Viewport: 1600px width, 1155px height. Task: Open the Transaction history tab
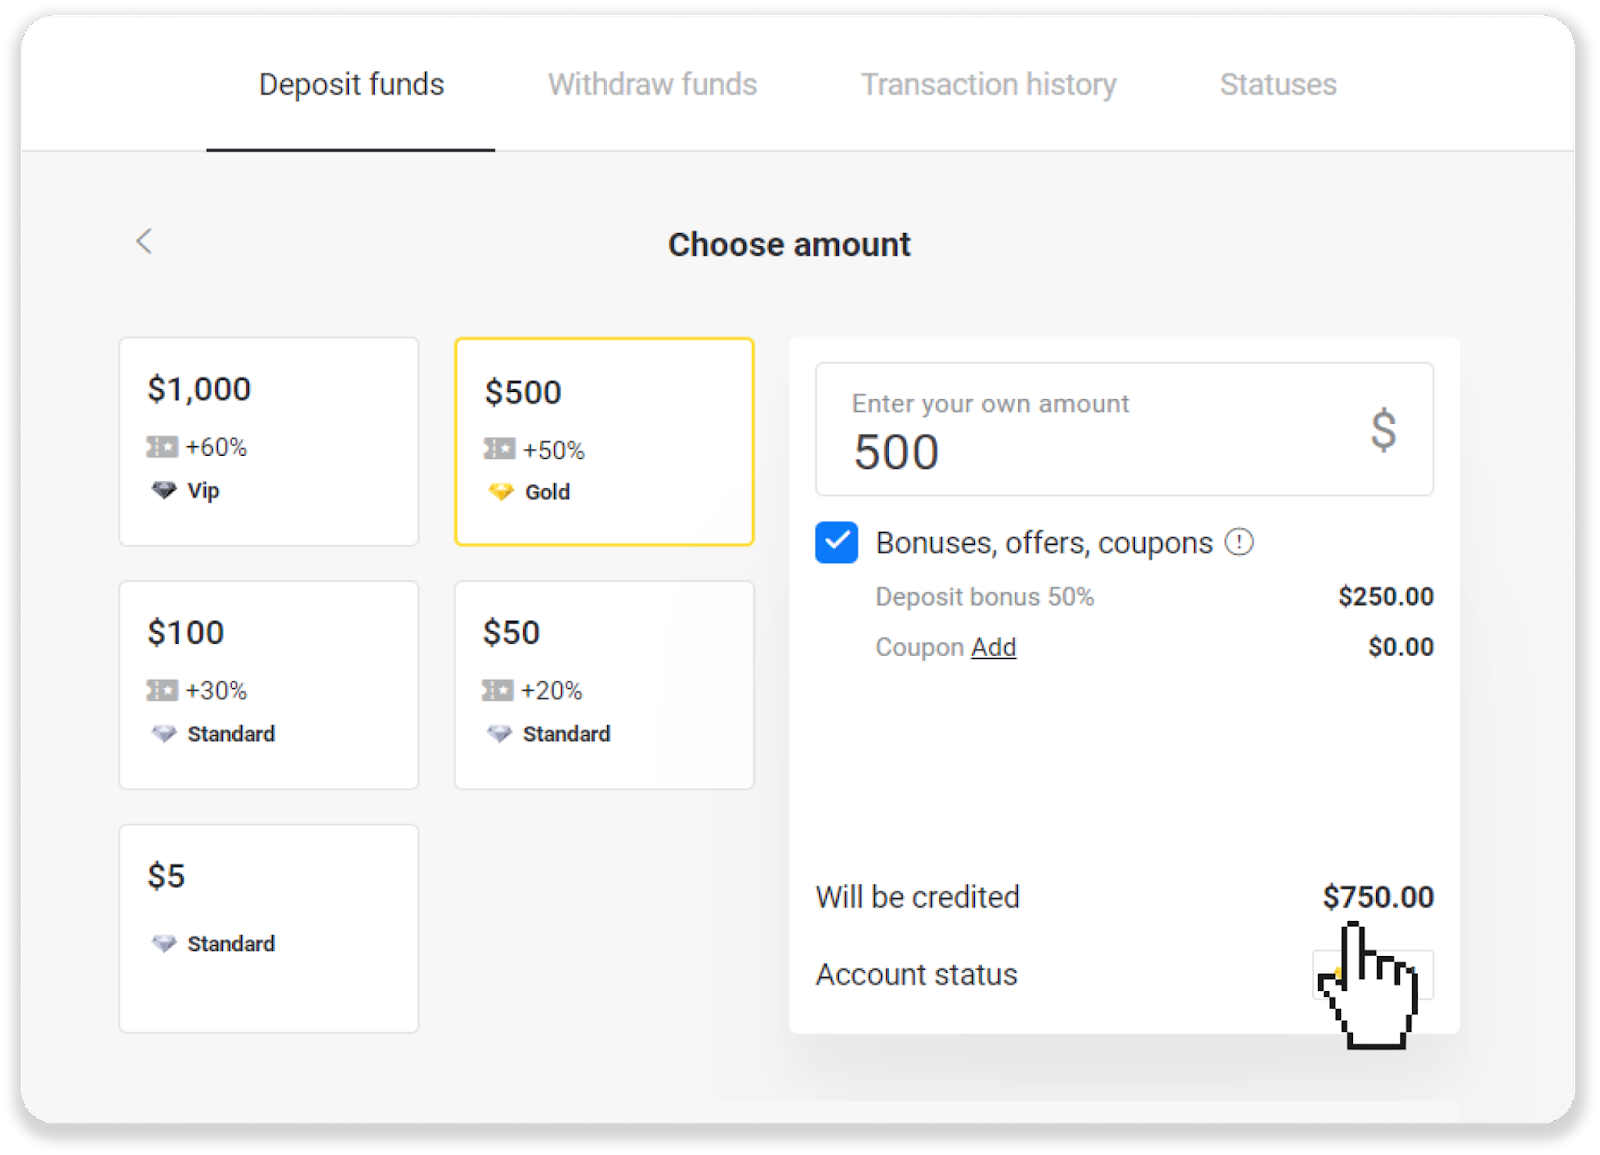click(988, 85)
